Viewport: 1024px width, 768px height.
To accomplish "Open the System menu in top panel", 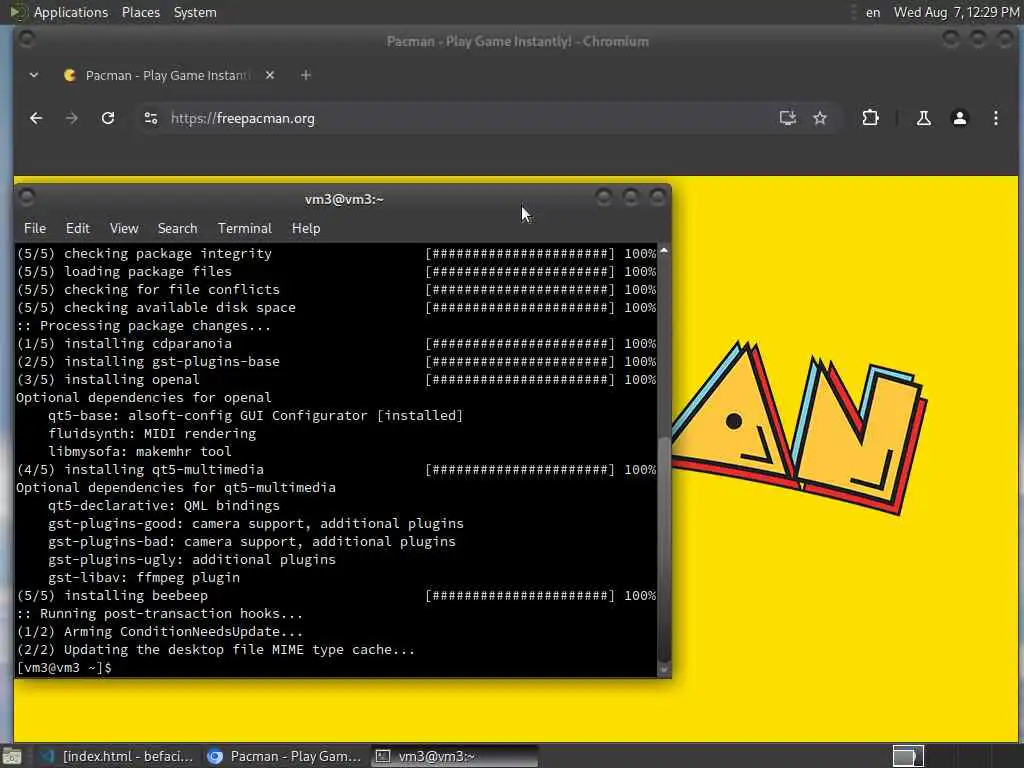I will click(x=195, y=12).
